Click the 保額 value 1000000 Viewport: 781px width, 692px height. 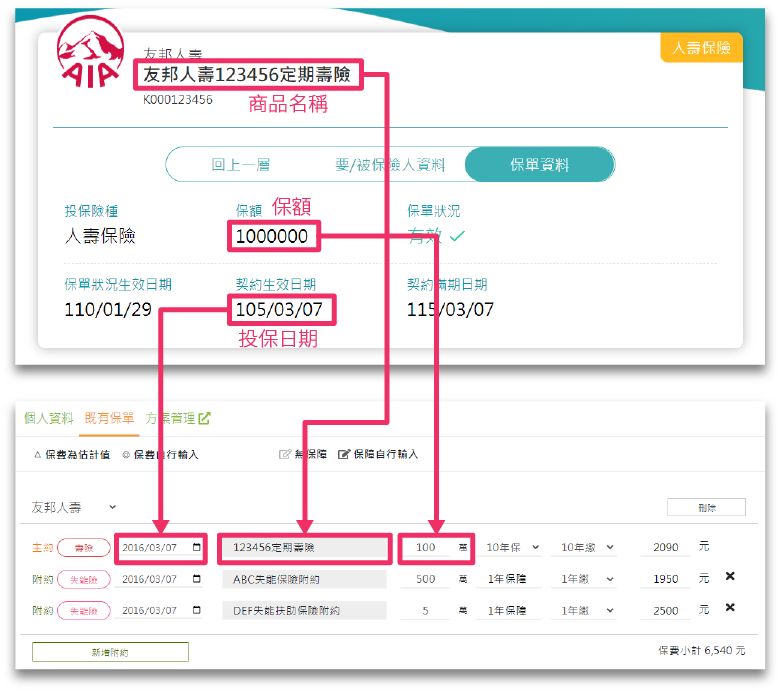[x=272, y=236]
